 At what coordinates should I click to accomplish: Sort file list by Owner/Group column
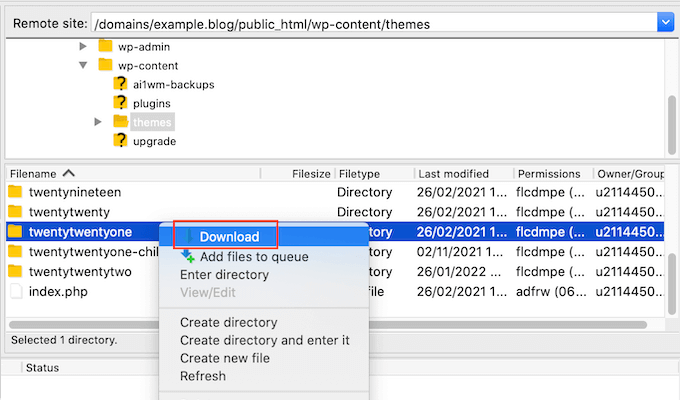pyautogui.click(x=631, y=174)
